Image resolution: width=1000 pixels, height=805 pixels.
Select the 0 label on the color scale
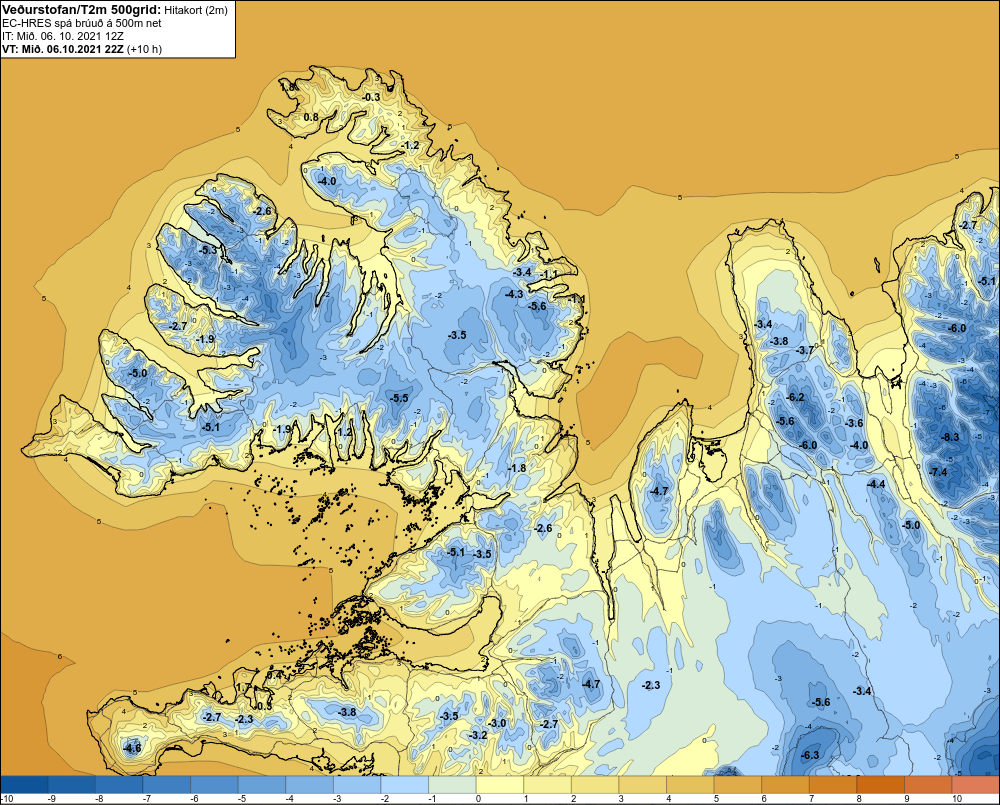click(x=478, y=799)
